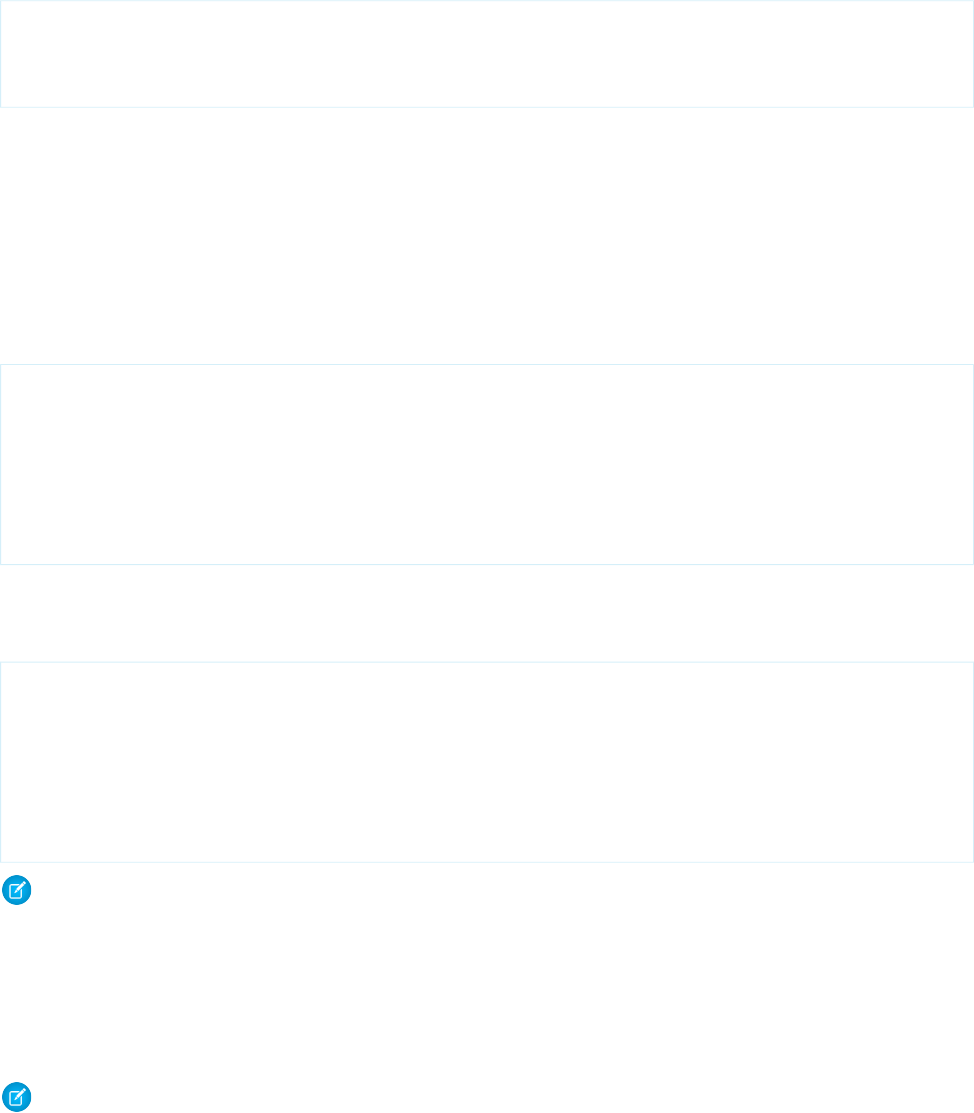Click inside the topmost empty bordered box
This screenshot has height=1113, width=974.
[x=486, y=53]
